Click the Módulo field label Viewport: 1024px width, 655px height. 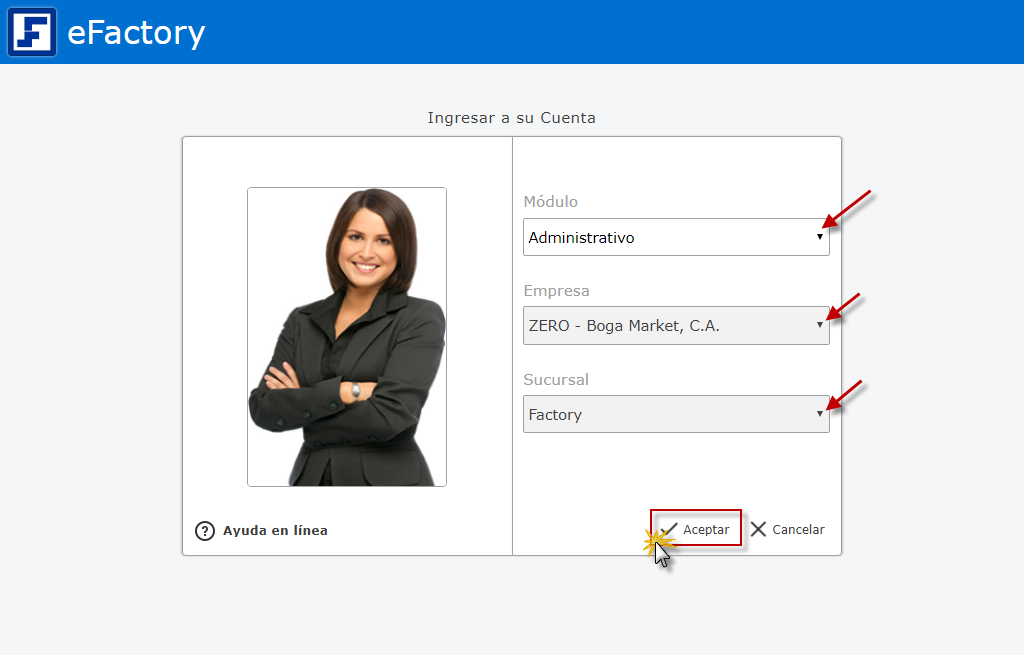click(x=551, y=202)
